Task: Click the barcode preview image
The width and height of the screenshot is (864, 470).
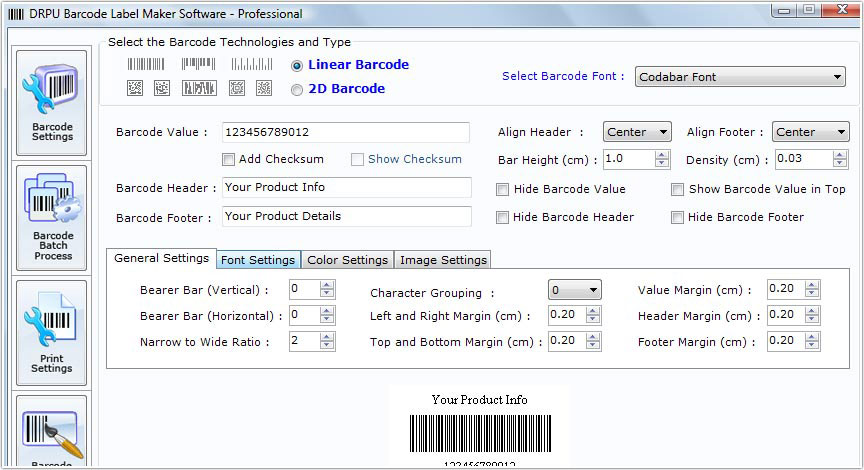Action: [x=480, y=434]
